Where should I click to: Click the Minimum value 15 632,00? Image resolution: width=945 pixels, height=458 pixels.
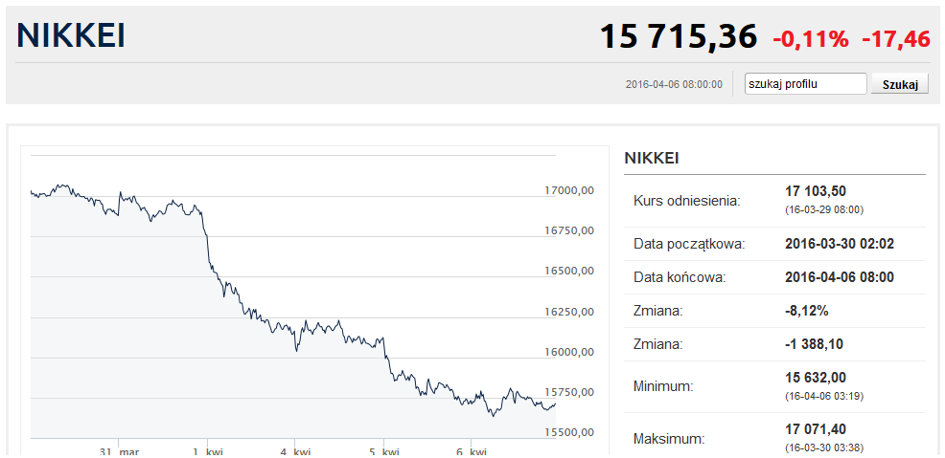pos(817,377)
